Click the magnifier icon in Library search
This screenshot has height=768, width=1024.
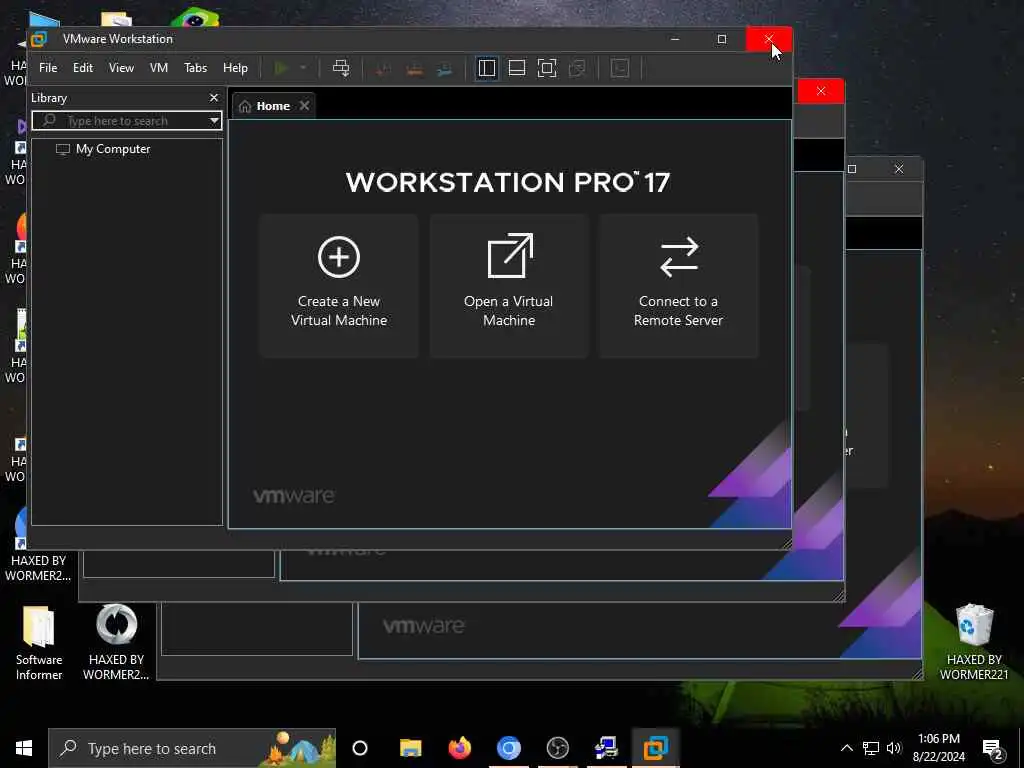pyautogui.click(x=49, y=120)
